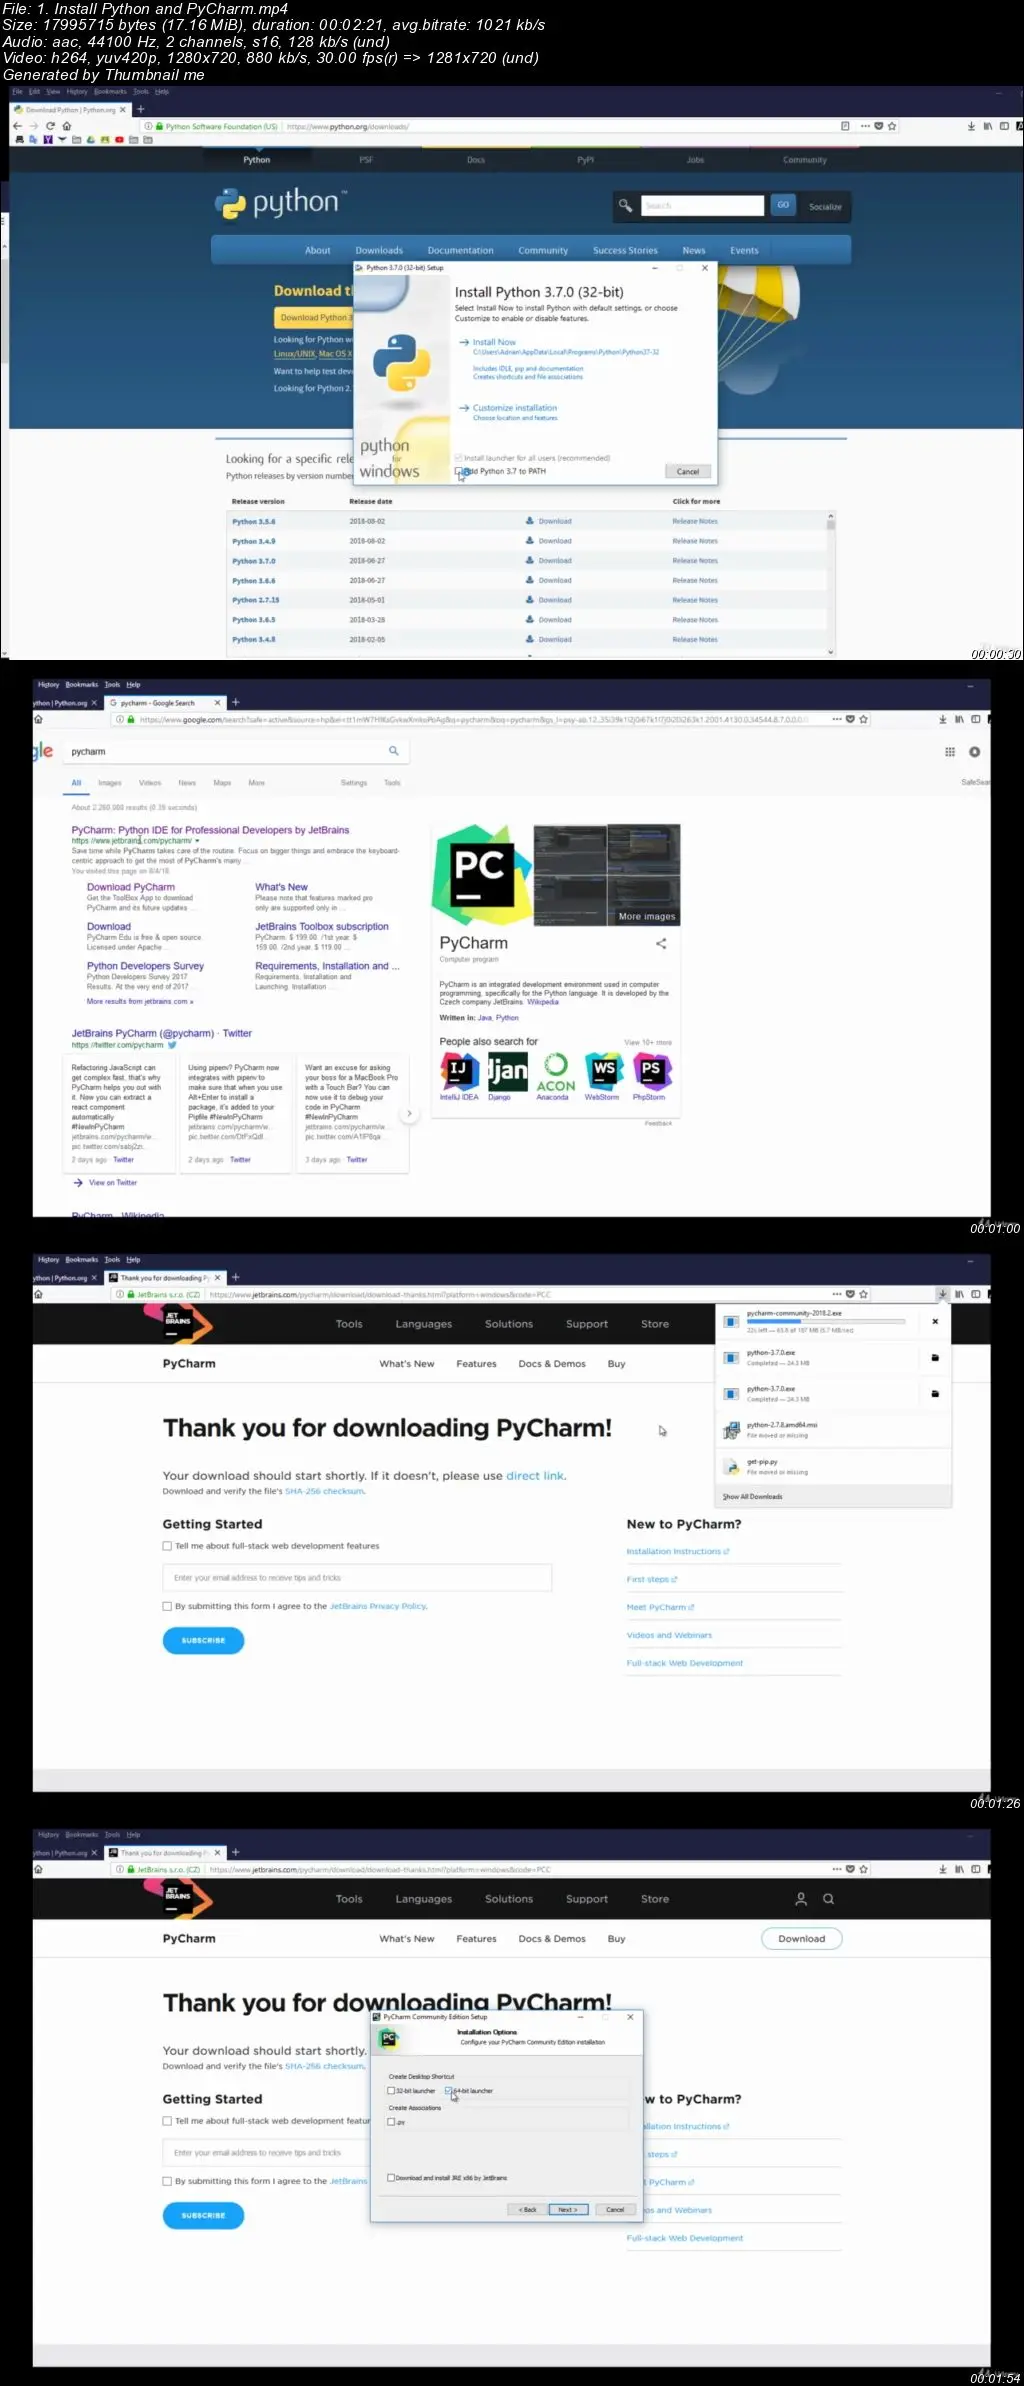Click email address field in third frame

[x=357, y=1577]
